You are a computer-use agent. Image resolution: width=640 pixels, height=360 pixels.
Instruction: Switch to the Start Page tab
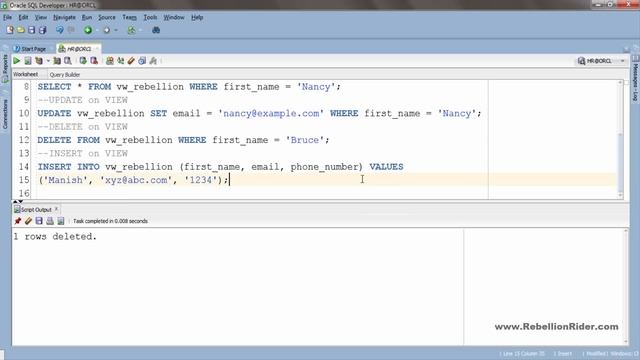click(30, 49)
